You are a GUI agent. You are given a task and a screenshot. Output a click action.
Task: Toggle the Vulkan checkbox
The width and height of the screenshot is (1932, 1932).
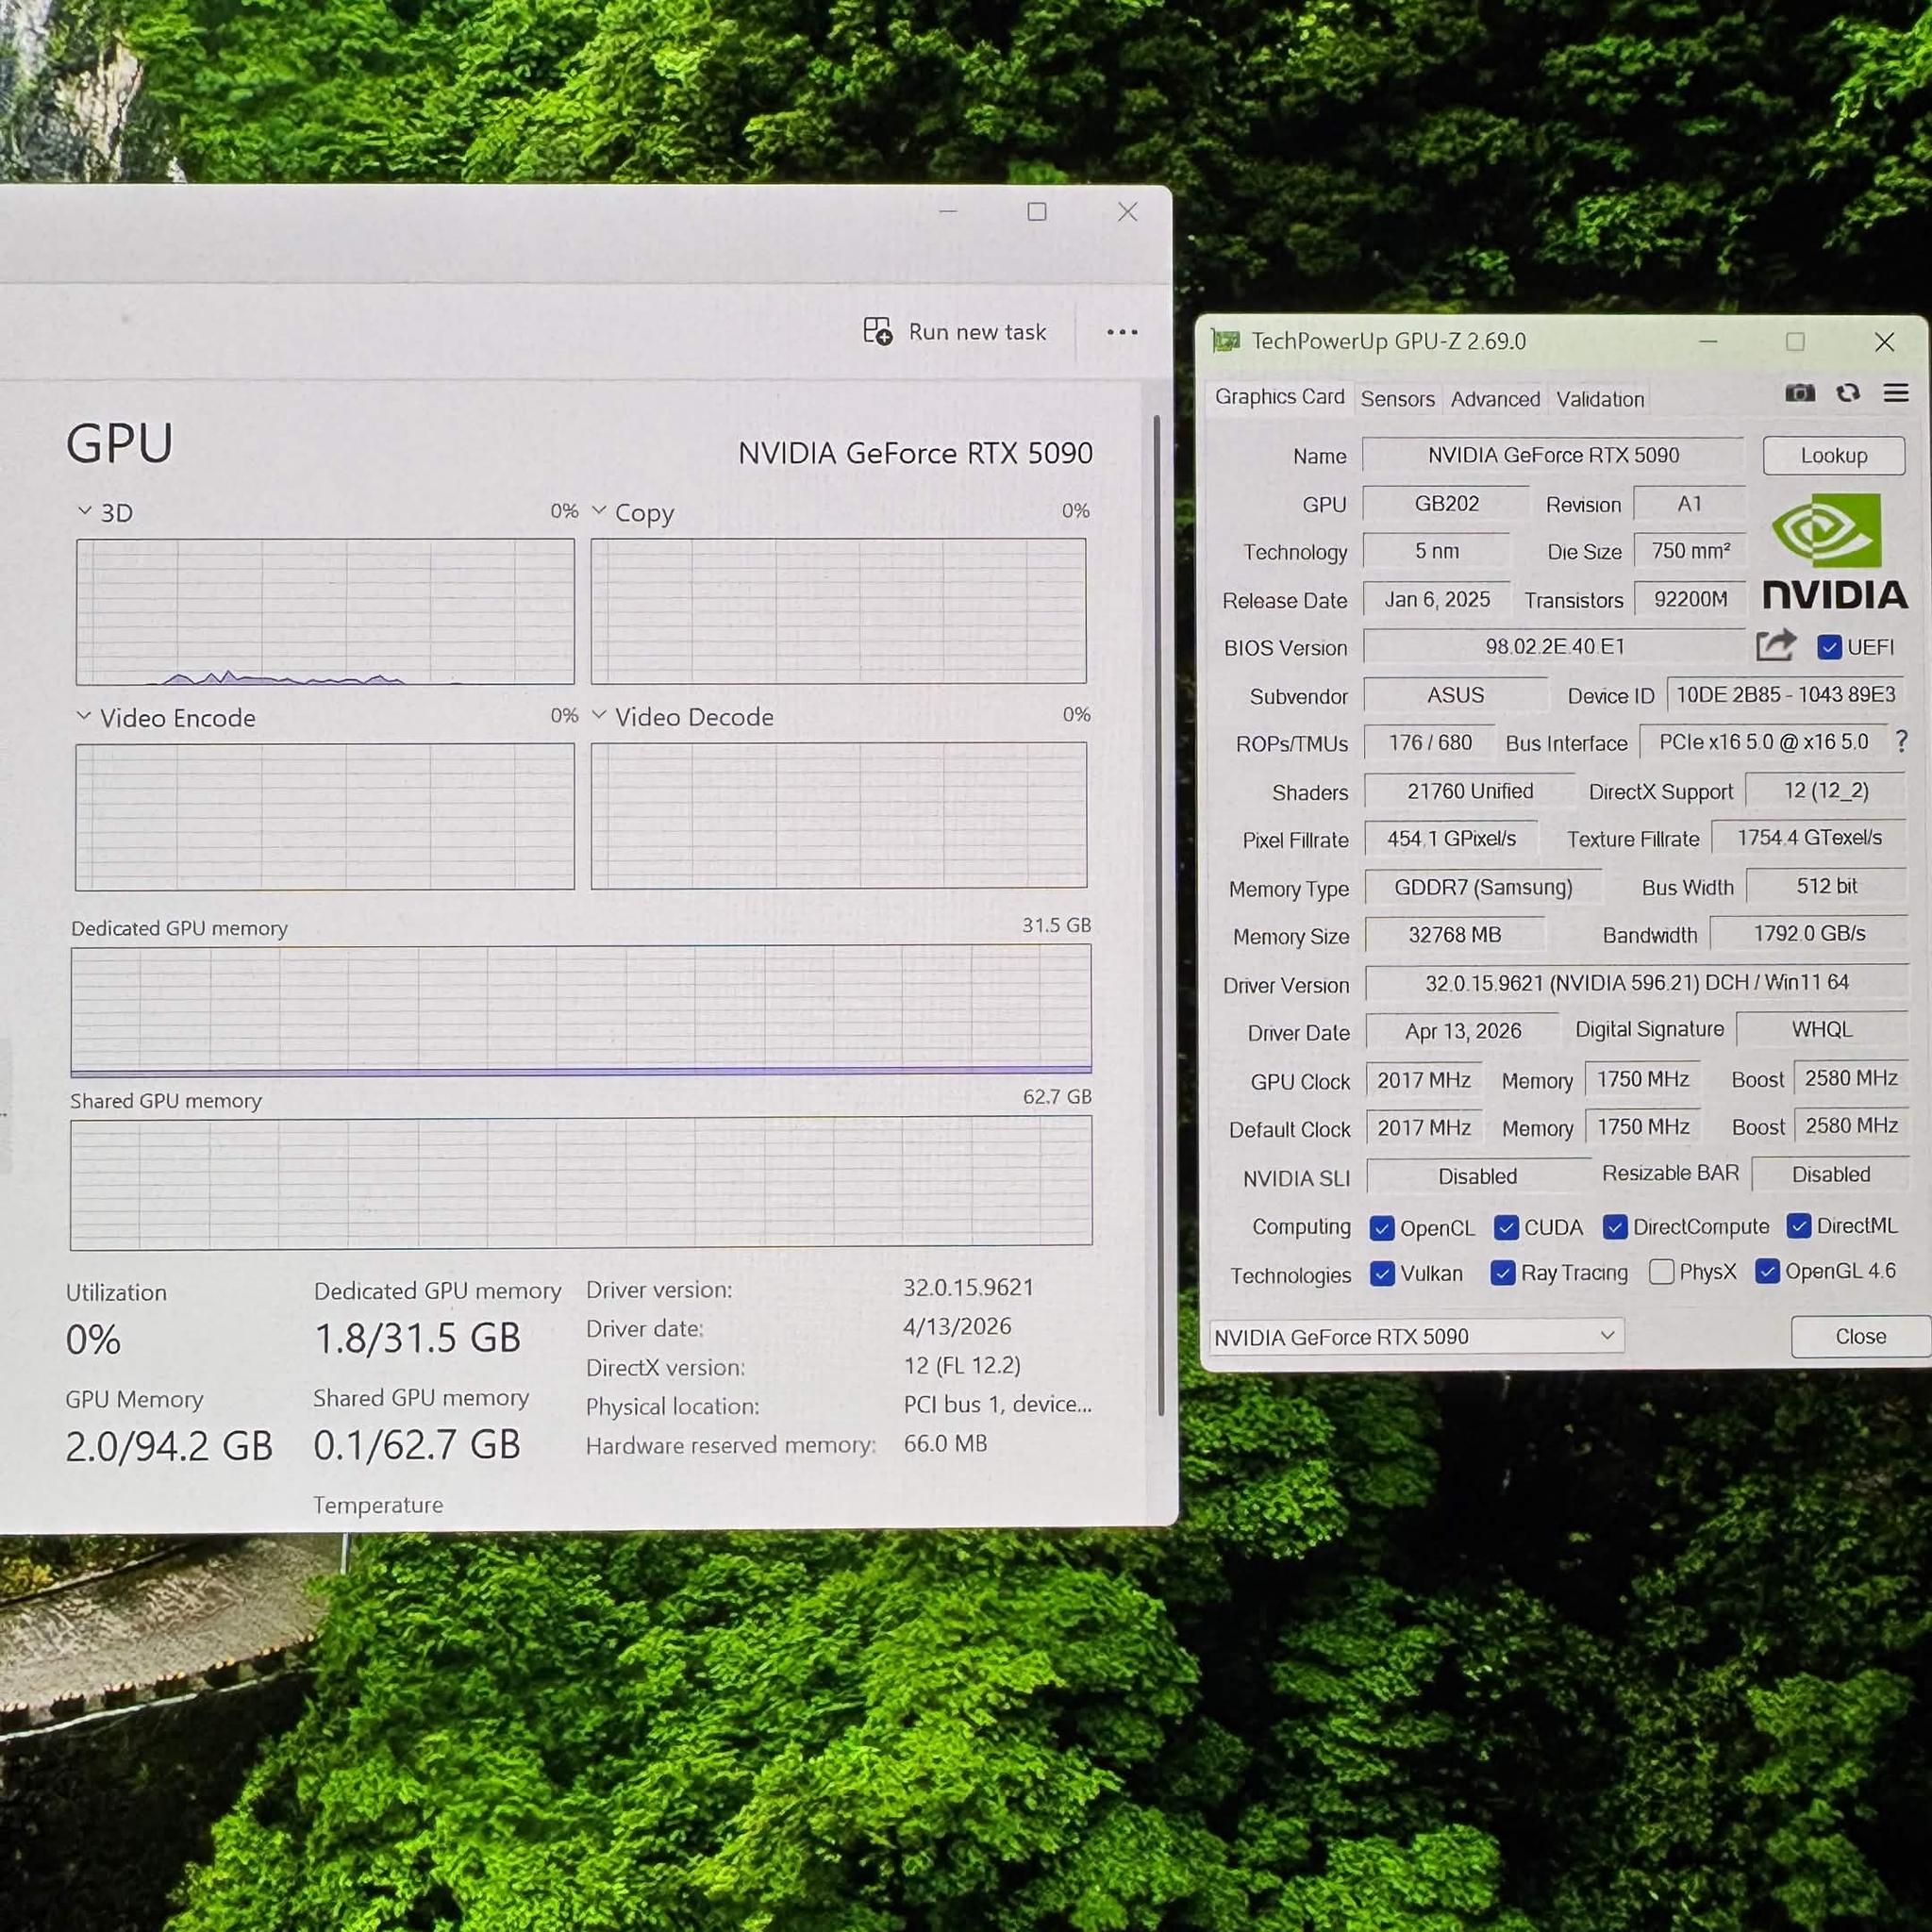[x=1382, y=1274]
